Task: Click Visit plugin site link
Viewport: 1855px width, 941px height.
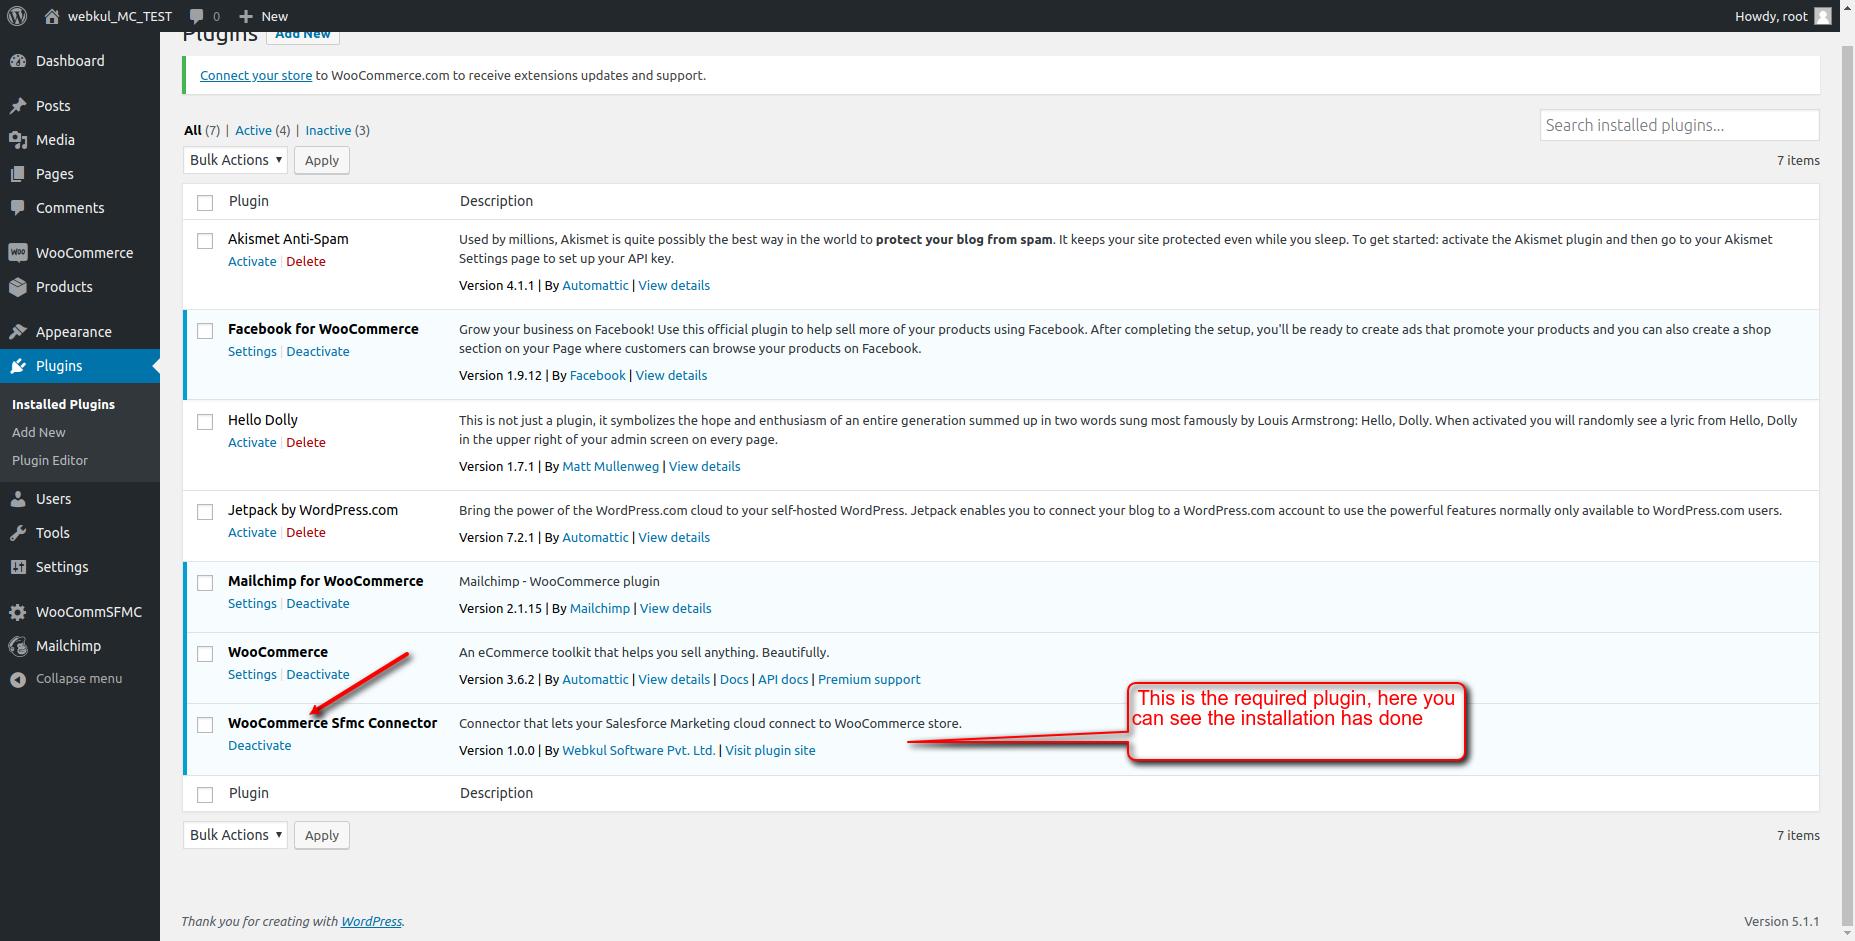Action: pyautogui.click(x=770, y=750)
